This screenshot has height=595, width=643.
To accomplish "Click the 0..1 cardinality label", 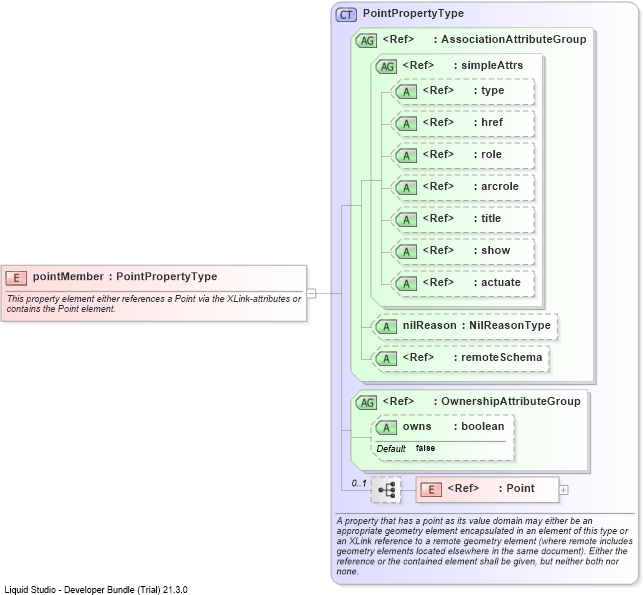I will [x=359, y=483].
